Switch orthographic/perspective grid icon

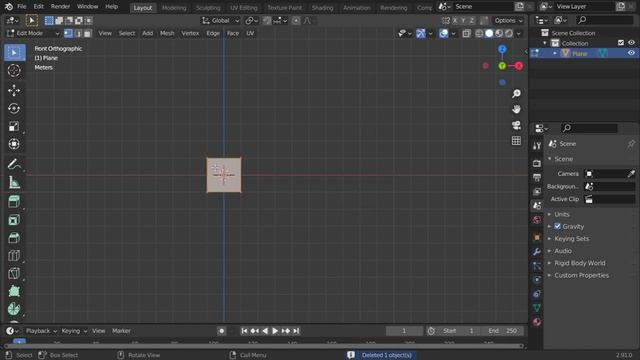pyautogui.click(x=516, y=140)
